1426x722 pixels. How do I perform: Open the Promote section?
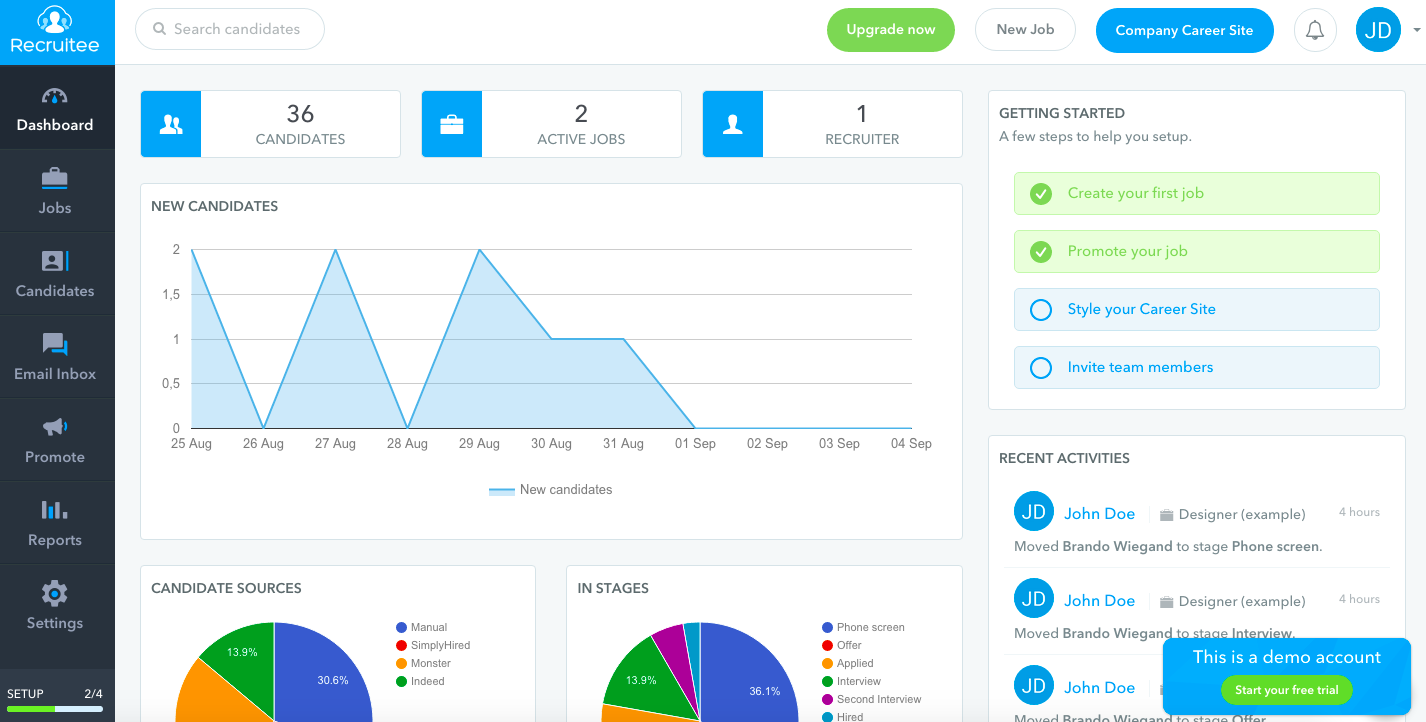[57, 440]
